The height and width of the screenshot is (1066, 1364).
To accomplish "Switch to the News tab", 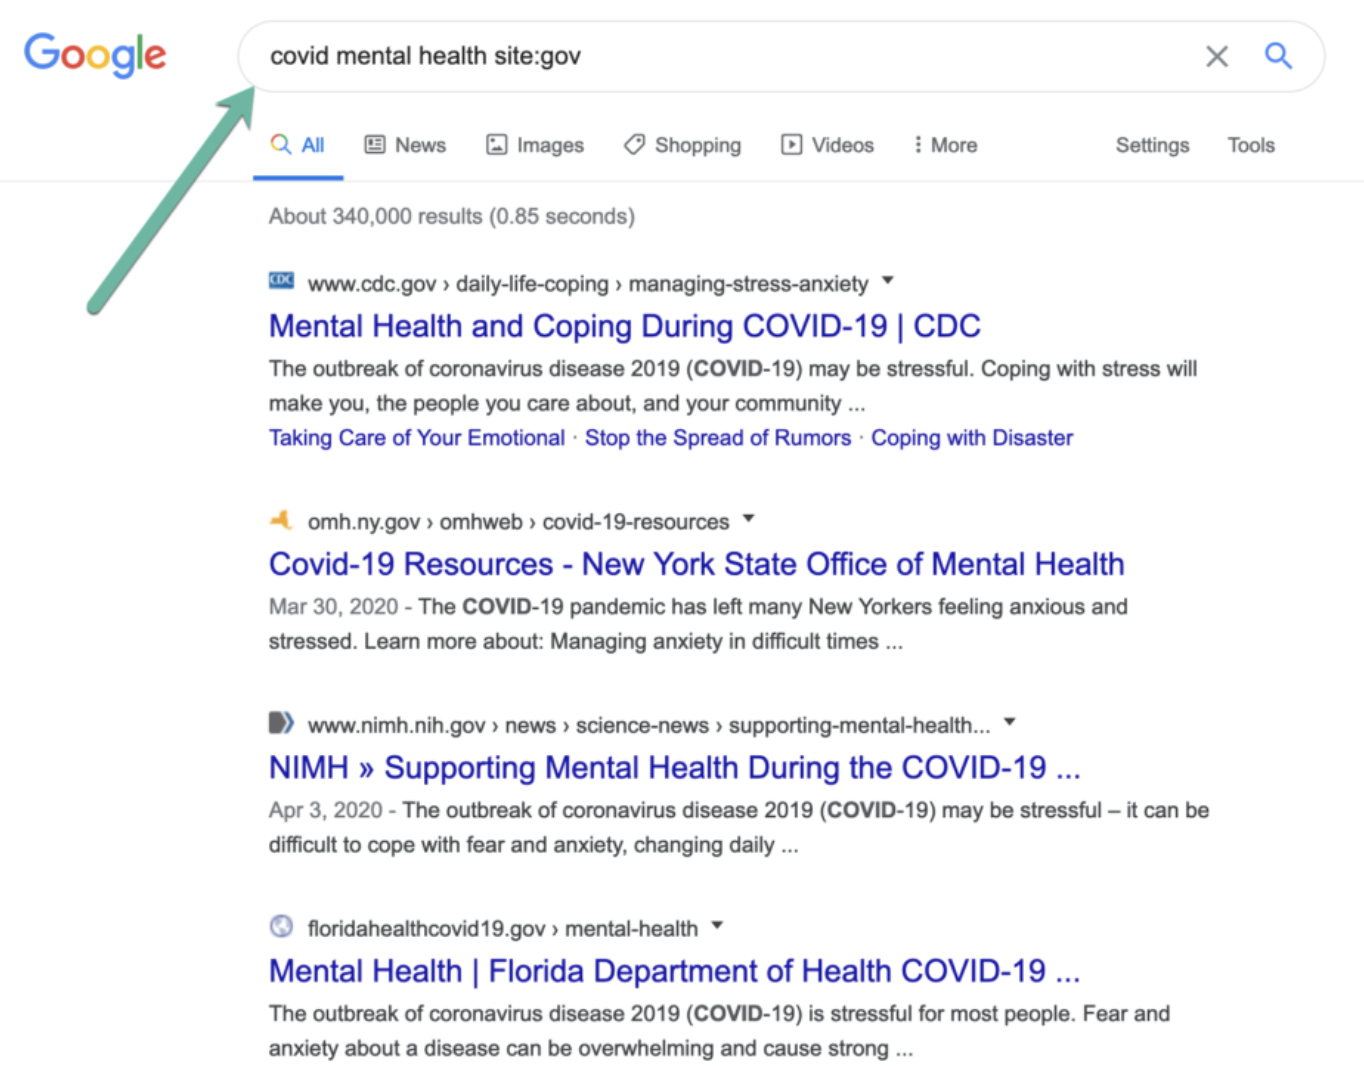I will coord(405,145).
